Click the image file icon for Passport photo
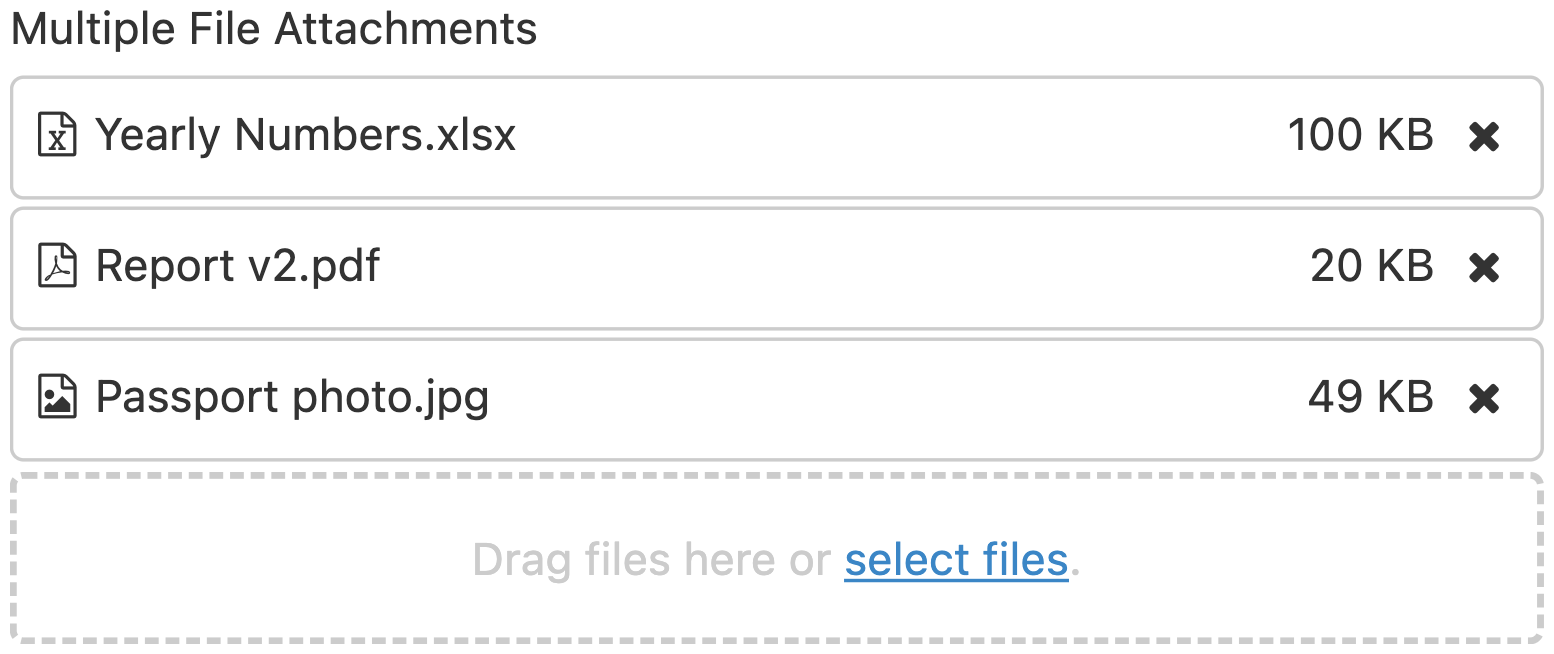 tap(57, 397)
